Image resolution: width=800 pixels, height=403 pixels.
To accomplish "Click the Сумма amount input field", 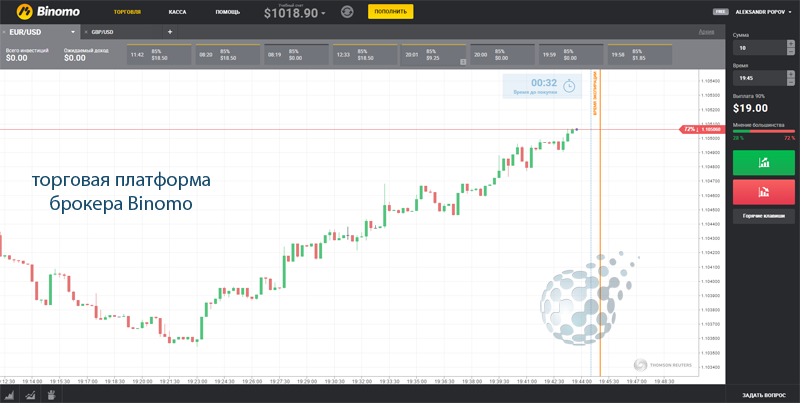I will click(760, 48).
